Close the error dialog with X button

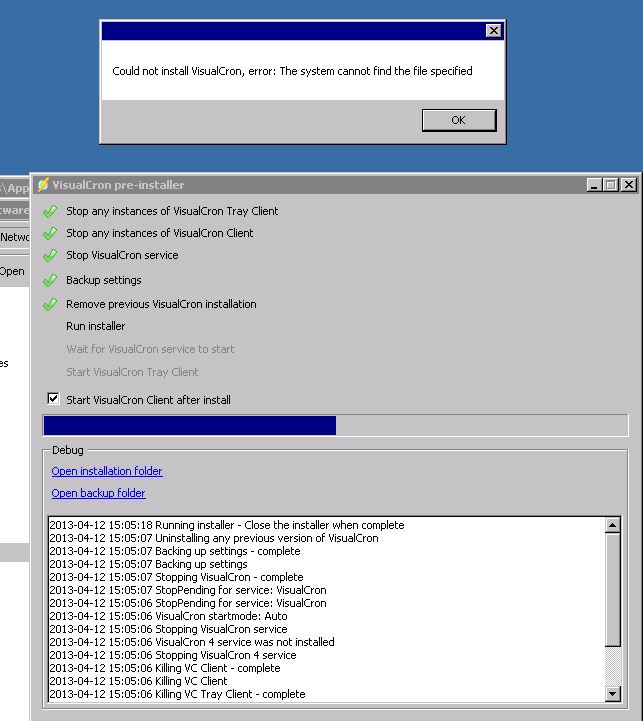pyautogui.click(x=493, y=31)
